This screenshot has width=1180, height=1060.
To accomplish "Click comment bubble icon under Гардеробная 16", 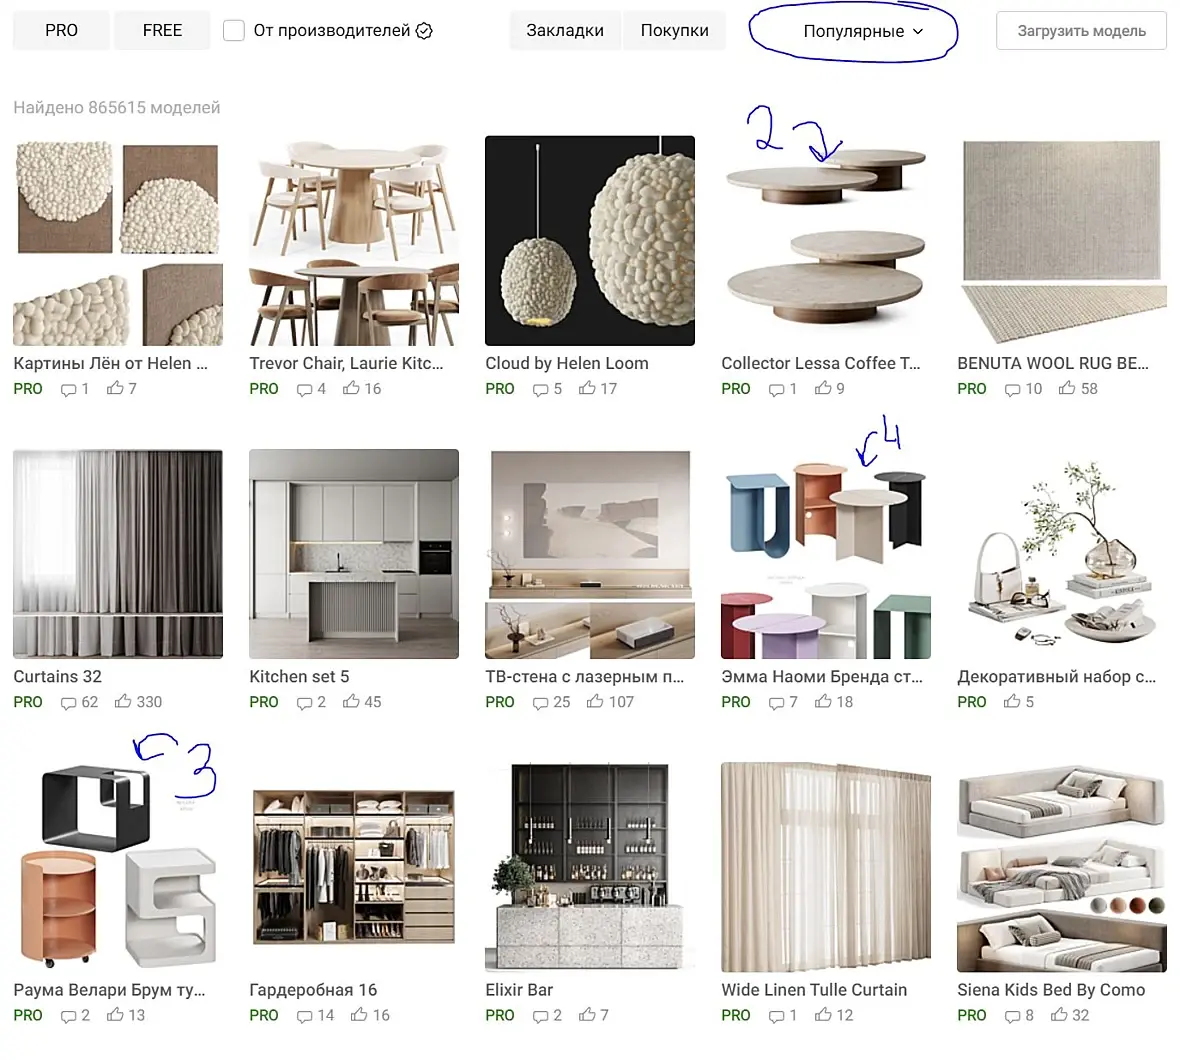I will [x=304, y=1016].
